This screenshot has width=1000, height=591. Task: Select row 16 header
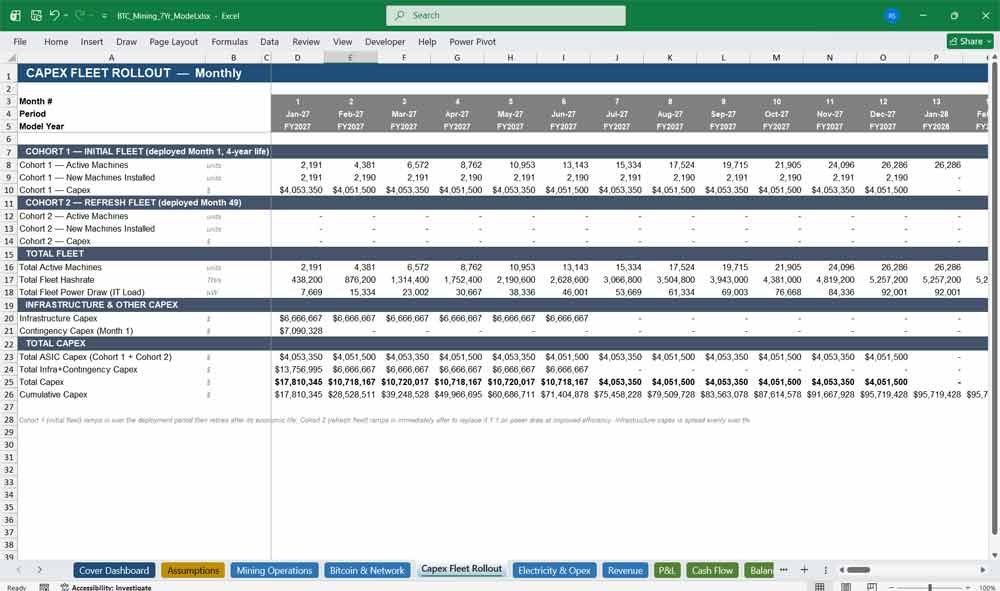(9, 267)
